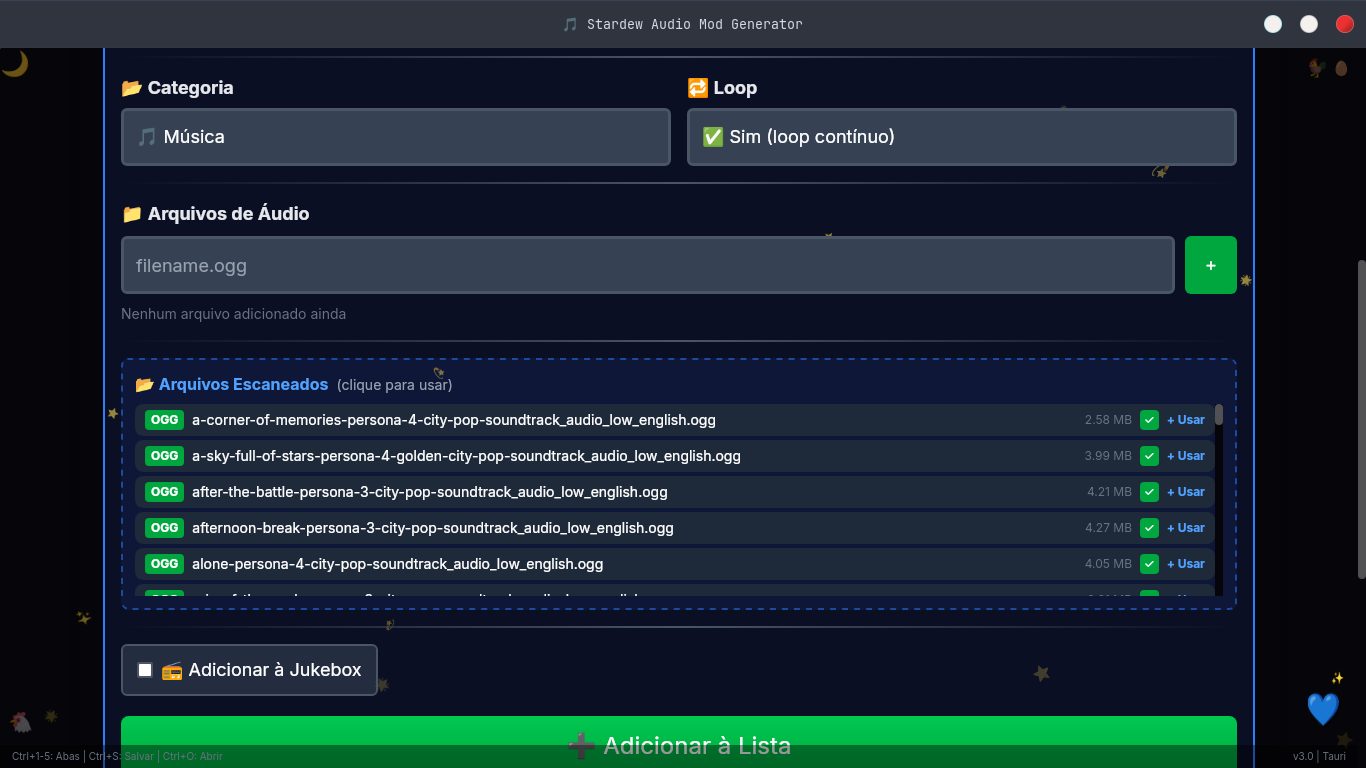This screenshot has width=1366, height=768.
Task: Click the OGG badge for alone-persona-4 file
Action: (x=164, y=564)
